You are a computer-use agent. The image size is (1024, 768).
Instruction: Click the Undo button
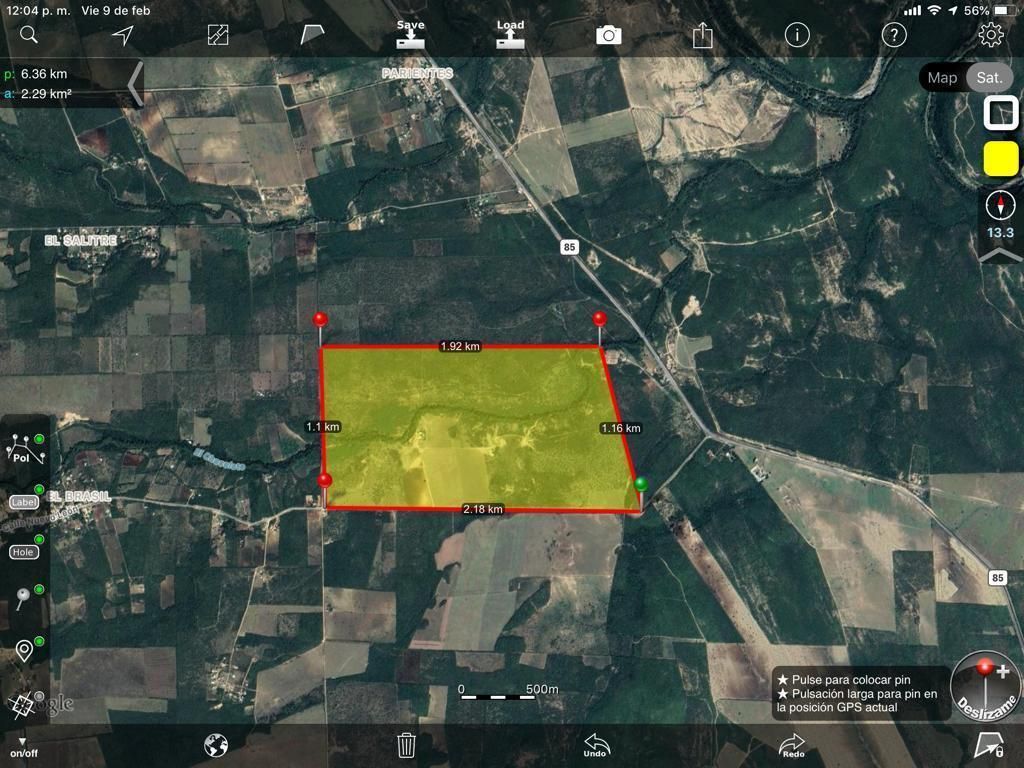[x=596, y=745]
